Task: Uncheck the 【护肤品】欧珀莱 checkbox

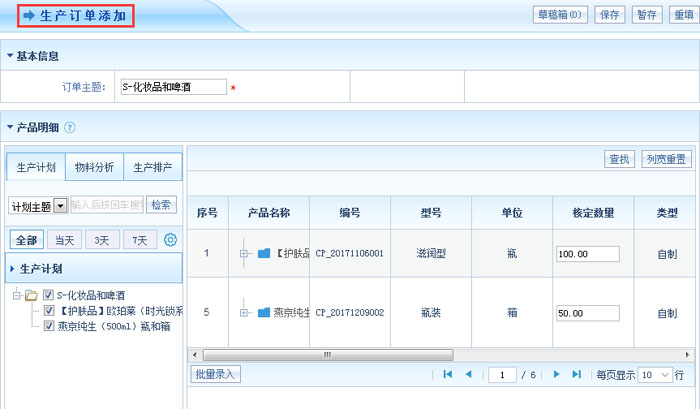Action: [x=49, y=311]
